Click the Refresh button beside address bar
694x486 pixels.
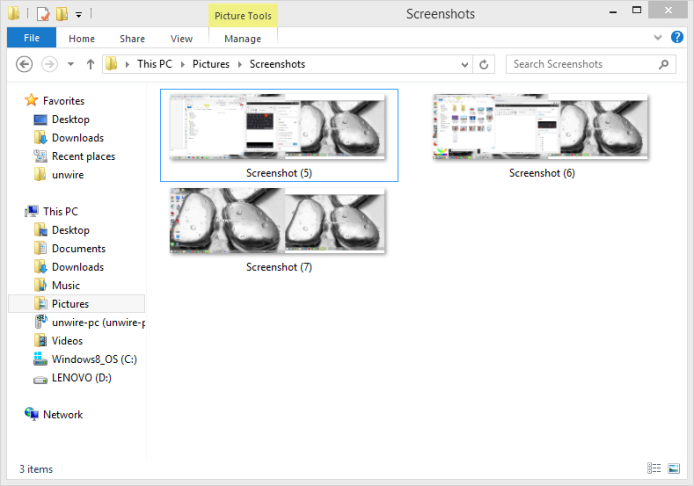coord(485,64)
